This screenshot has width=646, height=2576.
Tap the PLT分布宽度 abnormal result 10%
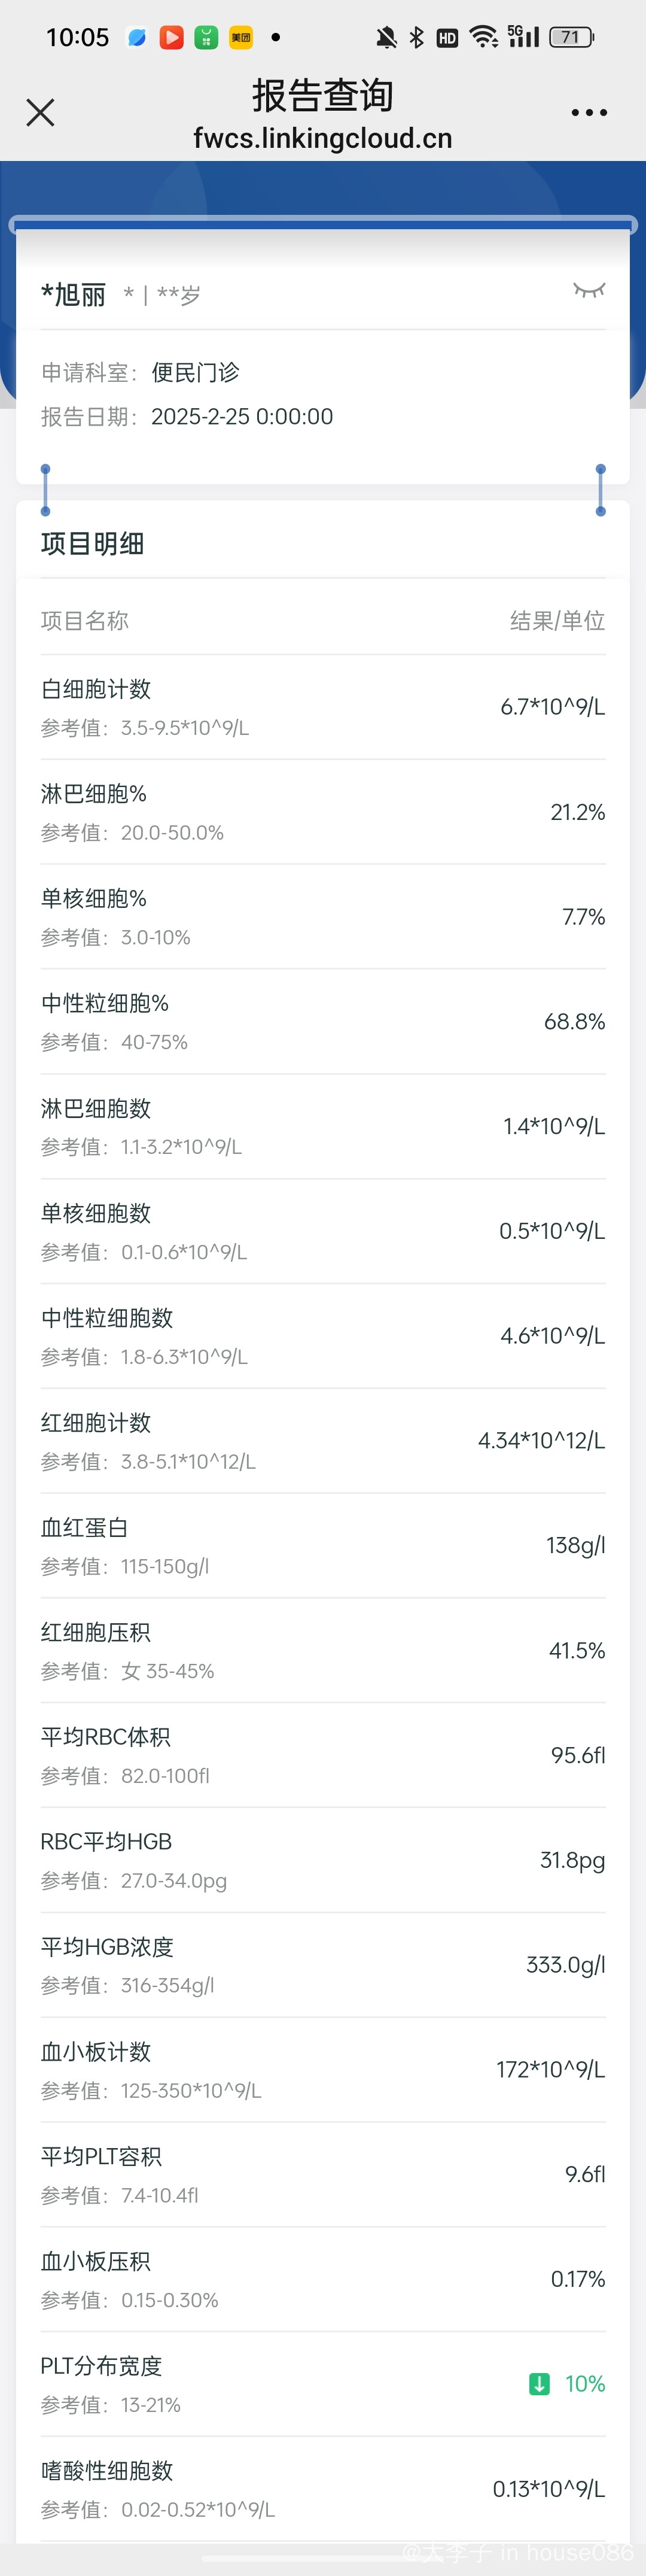pos(585,2384)
